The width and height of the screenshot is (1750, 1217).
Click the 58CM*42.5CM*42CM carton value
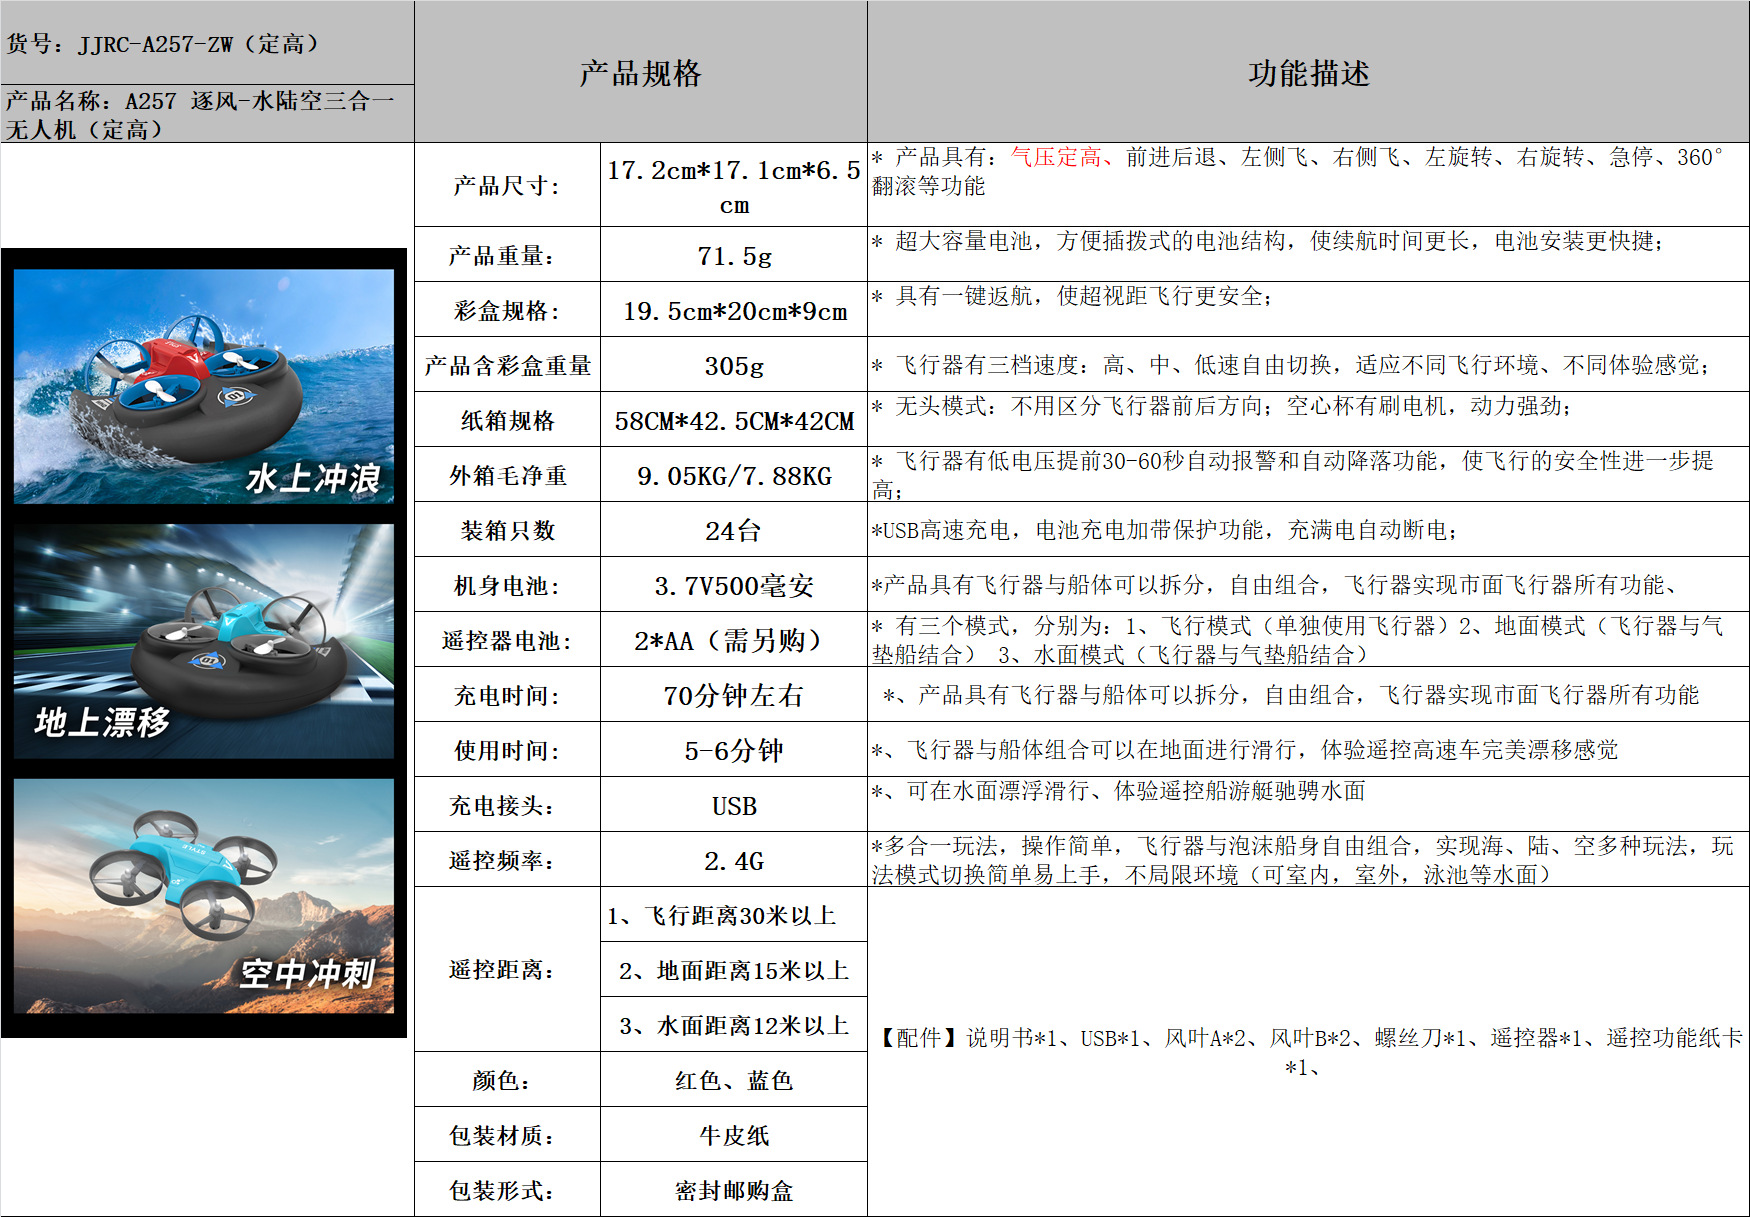[734, 420]
